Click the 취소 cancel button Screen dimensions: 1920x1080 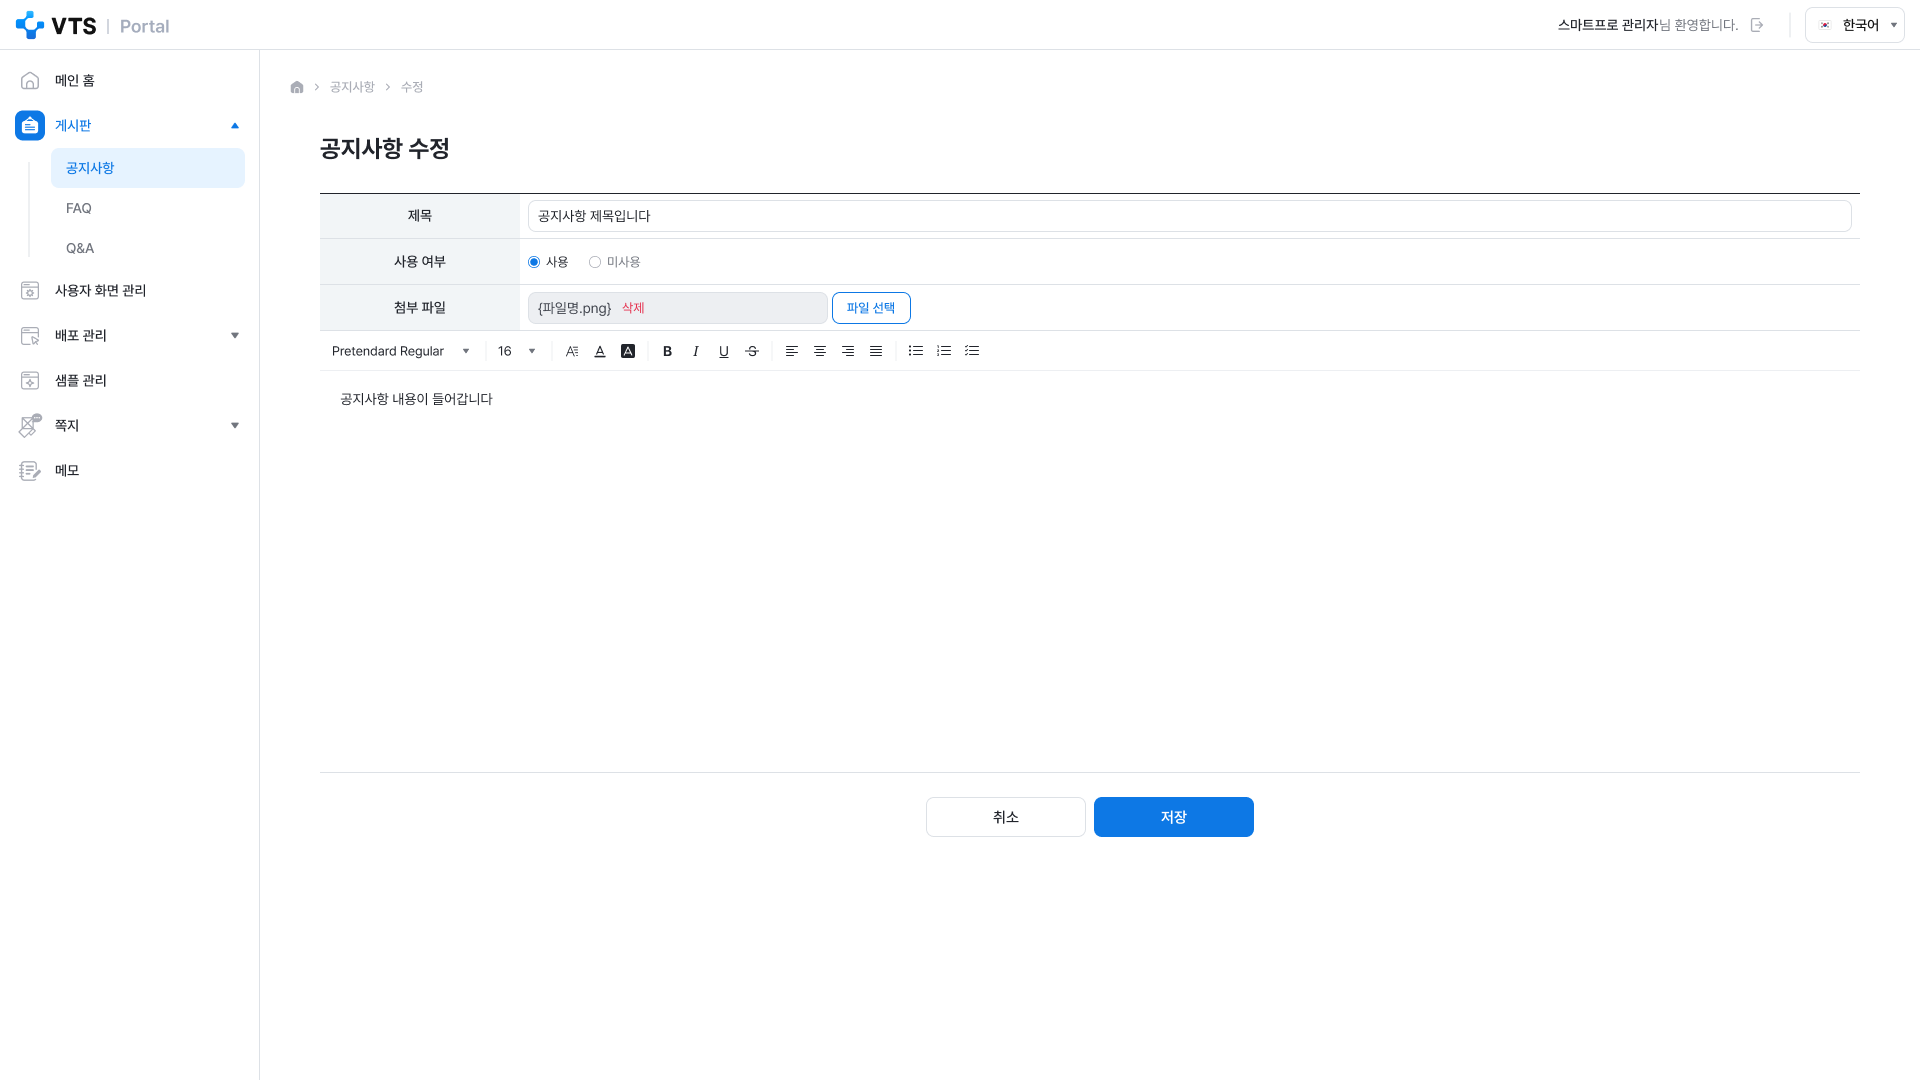click(1006, 817)
